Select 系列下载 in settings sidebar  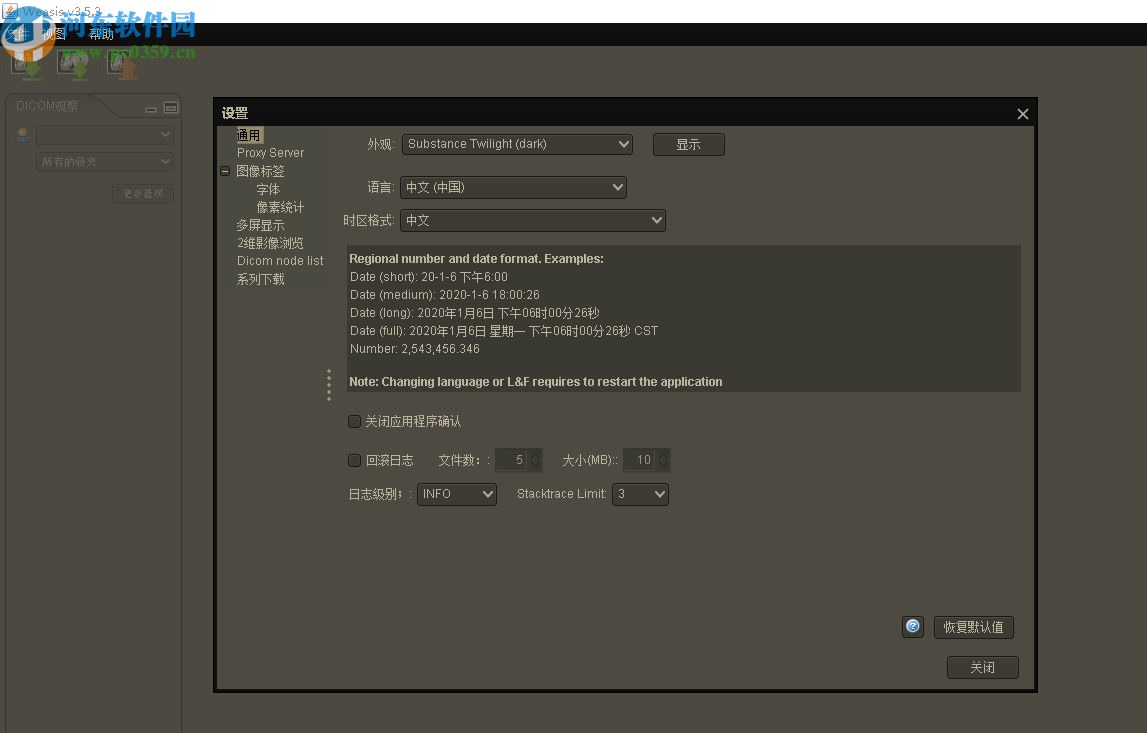point(260,278)
